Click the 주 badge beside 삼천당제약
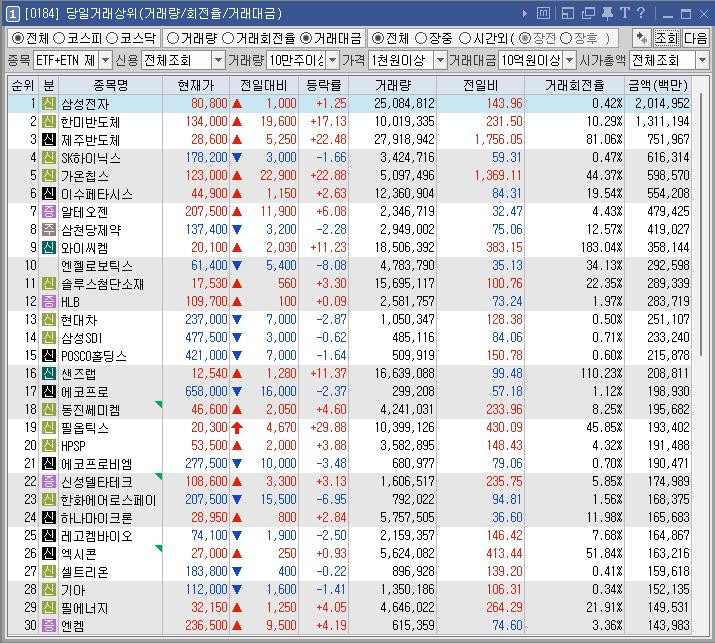The image size is (715, 643). coord(49,229)
